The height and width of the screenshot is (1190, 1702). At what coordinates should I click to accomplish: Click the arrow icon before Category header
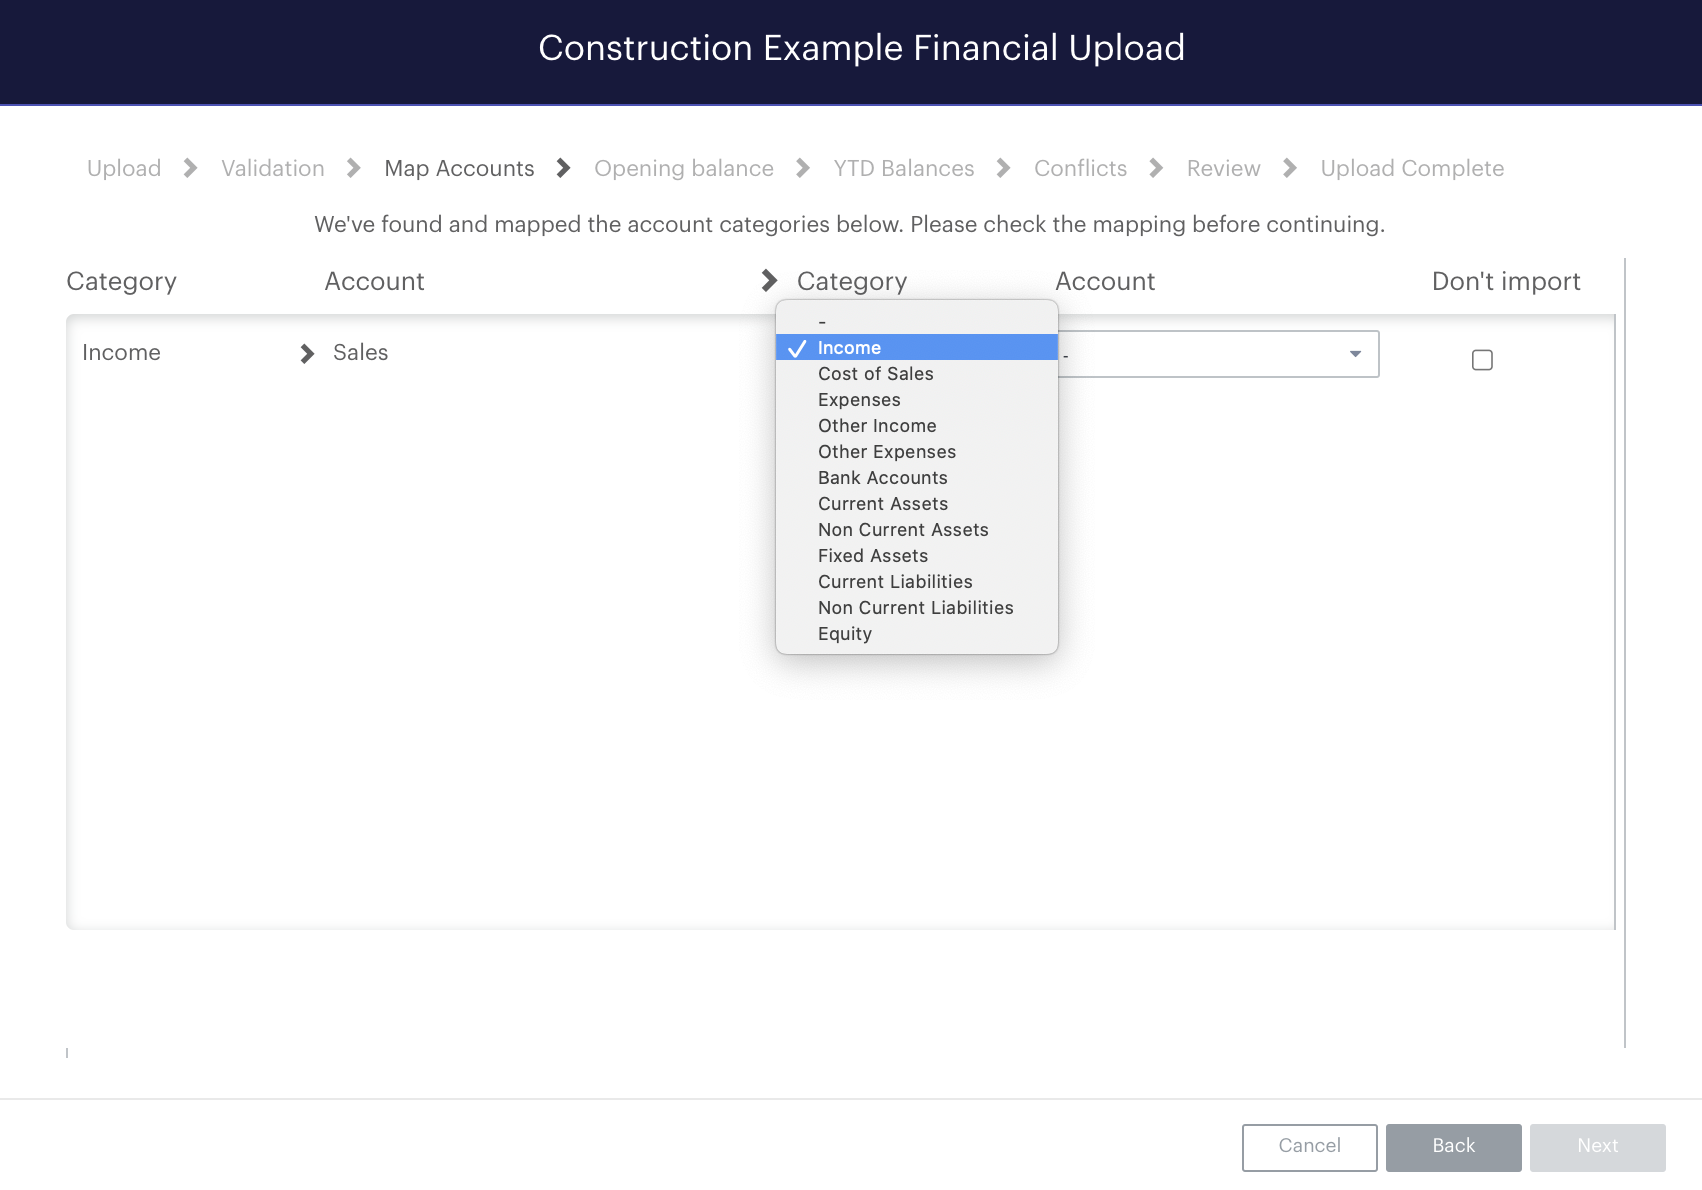click(x=769, y=281)
